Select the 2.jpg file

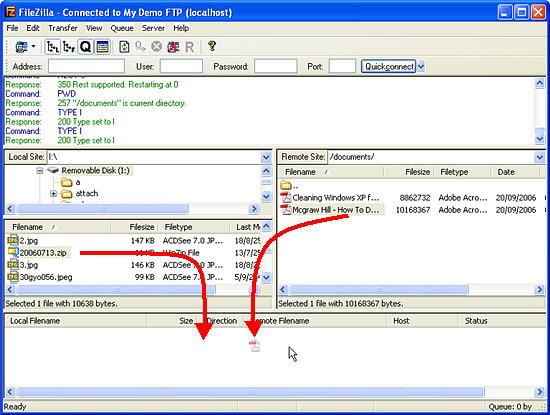[29, 241]
